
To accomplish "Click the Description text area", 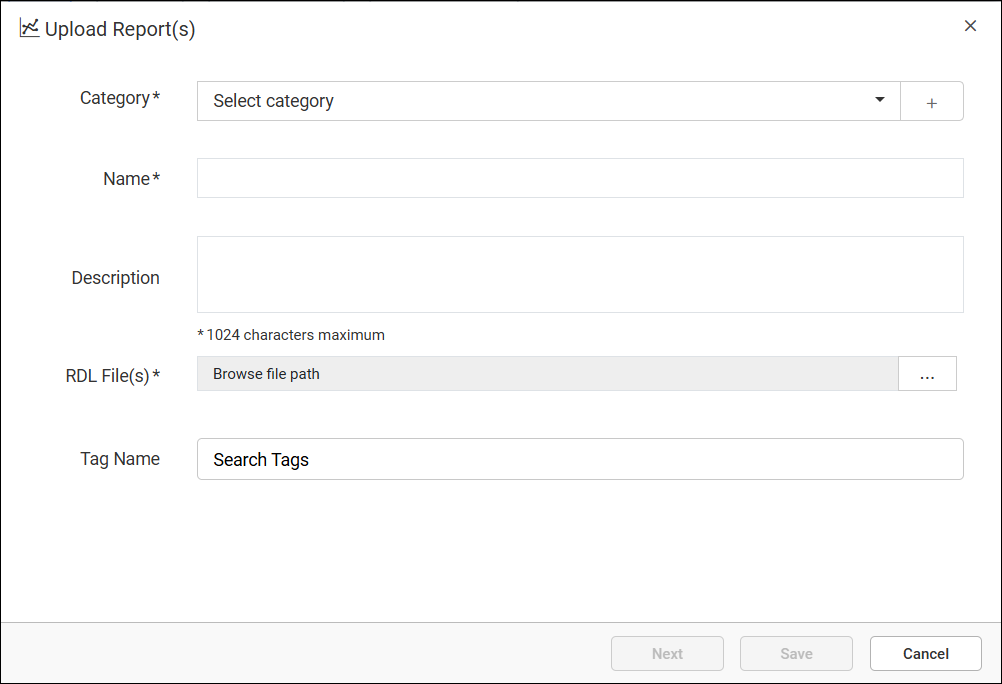I will [580, 273].
